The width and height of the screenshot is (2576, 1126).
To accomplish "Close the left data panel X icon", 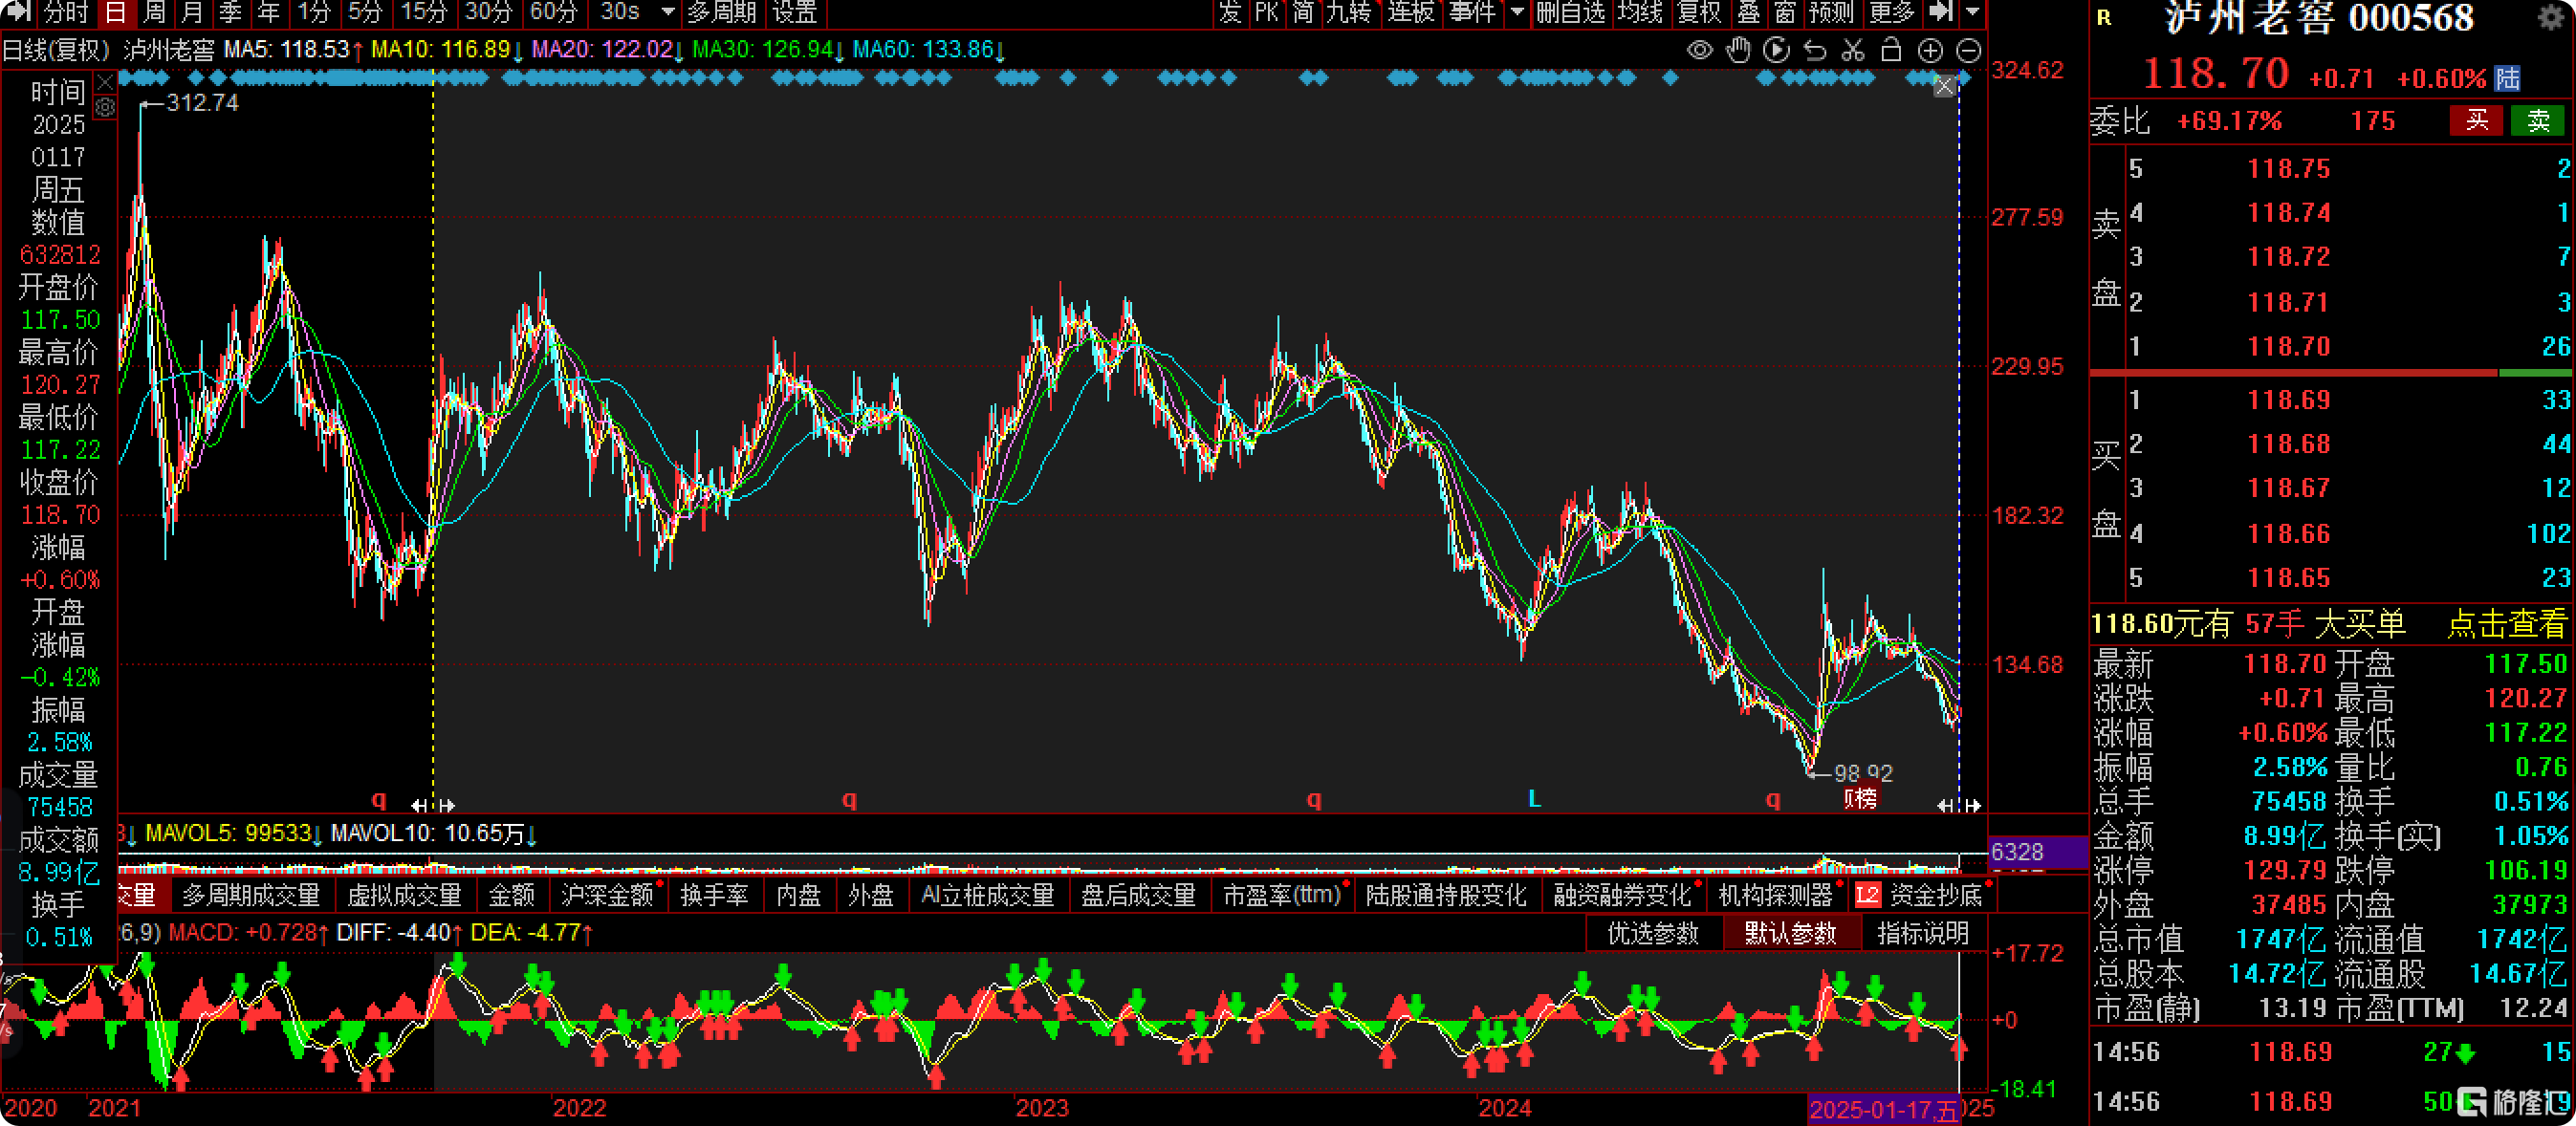I will pyautogui.click(x=105, y=82).
